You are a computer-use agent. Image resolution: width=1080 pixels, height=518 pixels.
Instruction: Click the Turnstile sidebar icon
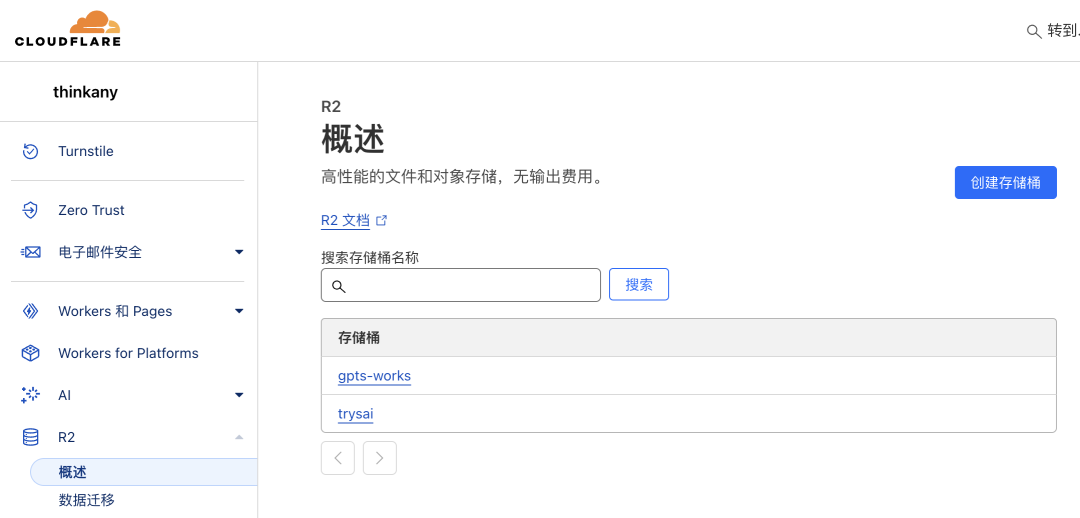pos(30,152)
